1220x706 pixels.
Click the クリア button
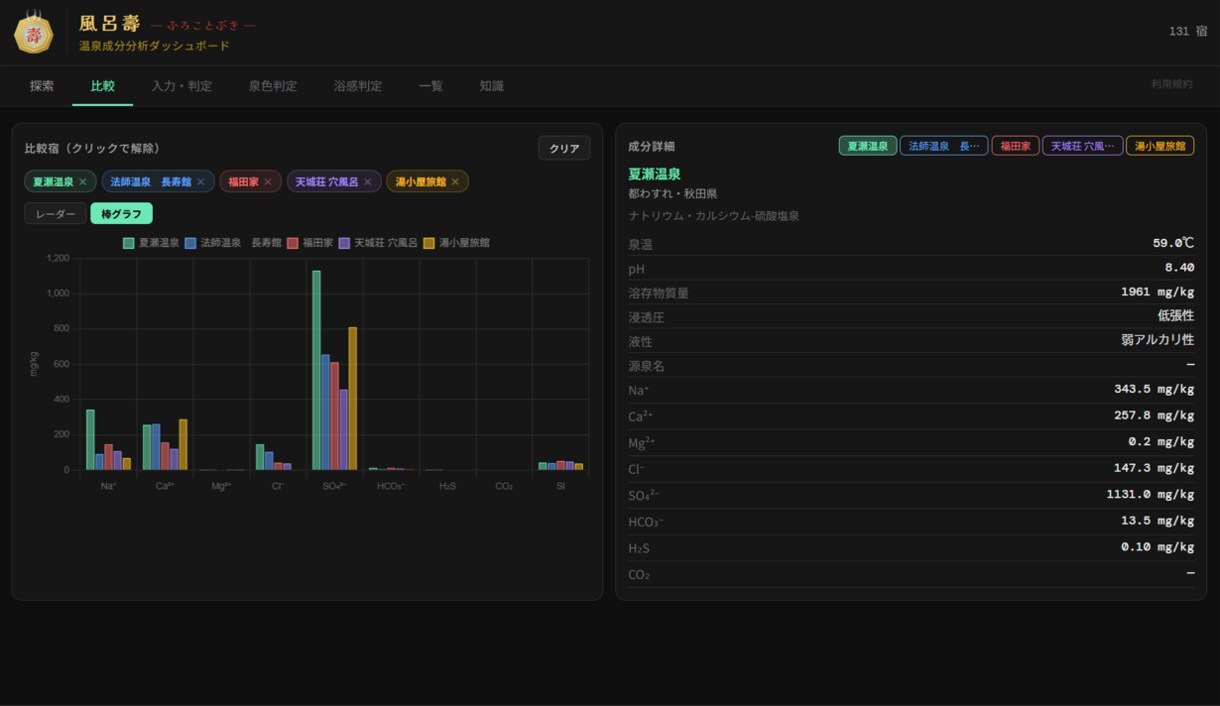pyautogui.click(x=564, y=148)
